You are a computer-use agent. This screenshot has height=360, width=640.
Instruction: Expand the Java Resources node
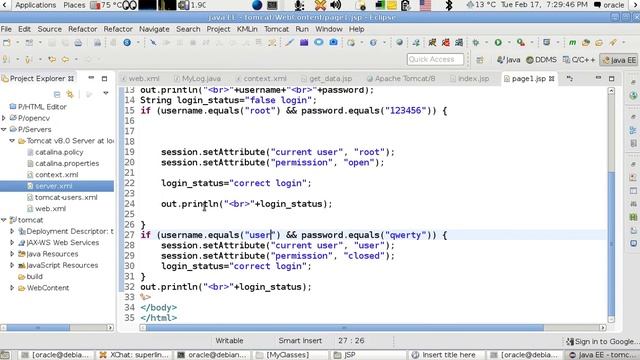coord(12,254)
